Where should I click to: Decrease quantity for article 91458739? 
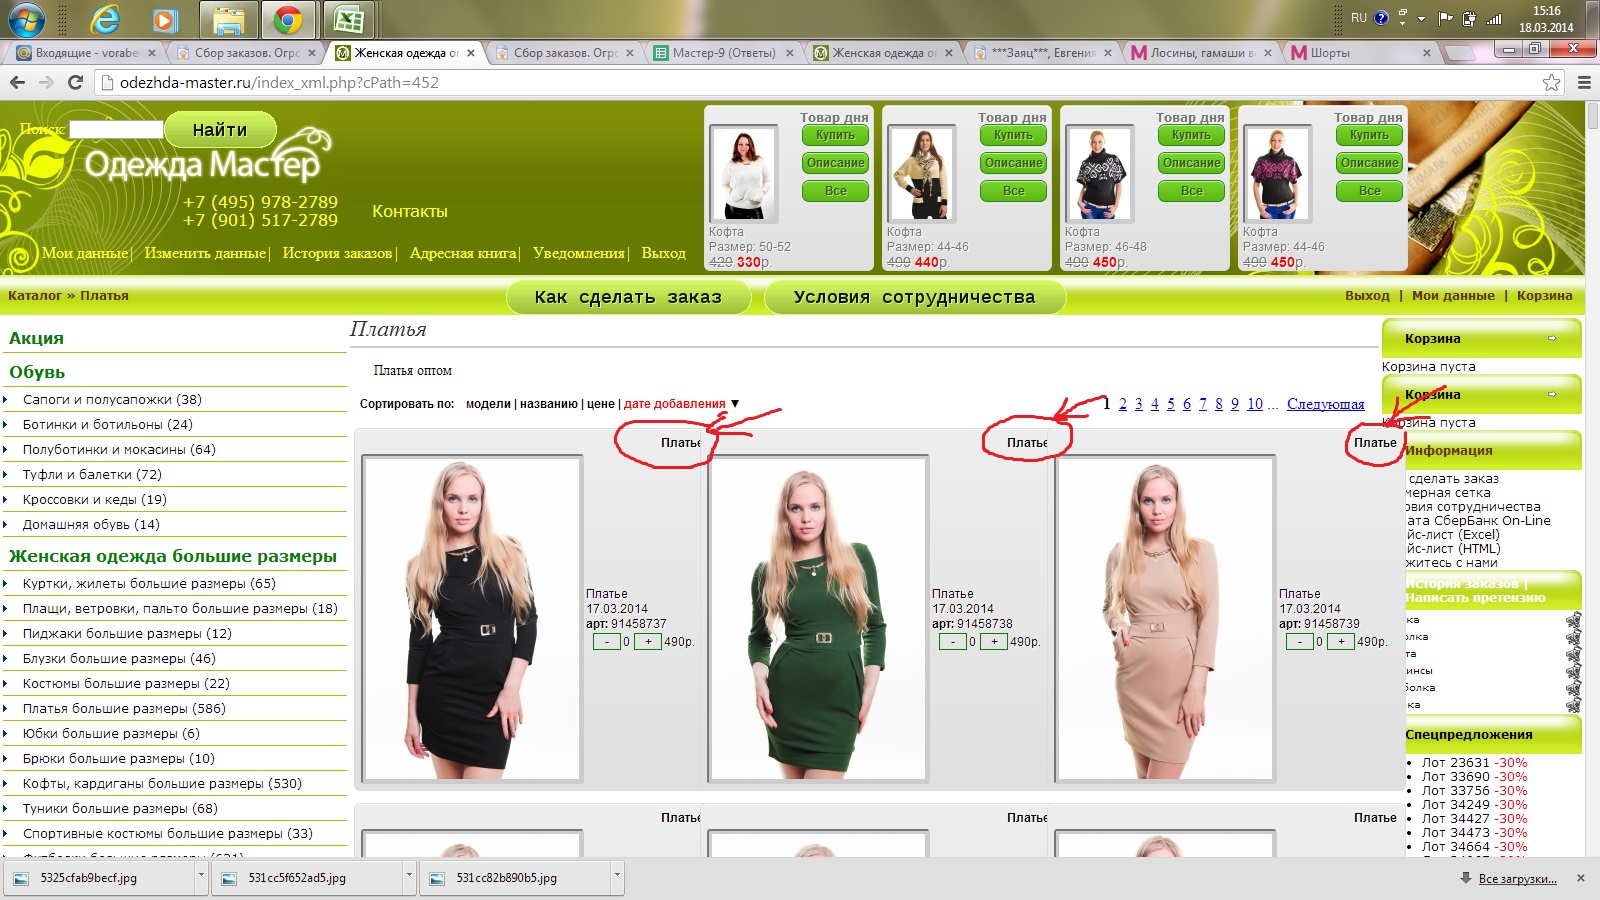tap(1300, 642)
